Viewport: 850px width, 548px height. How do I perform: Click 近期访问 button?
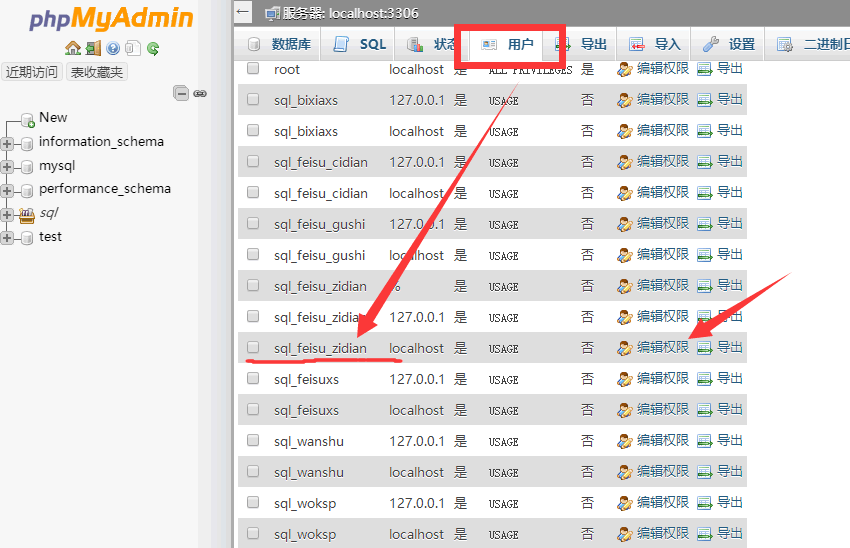coord(32,72)
